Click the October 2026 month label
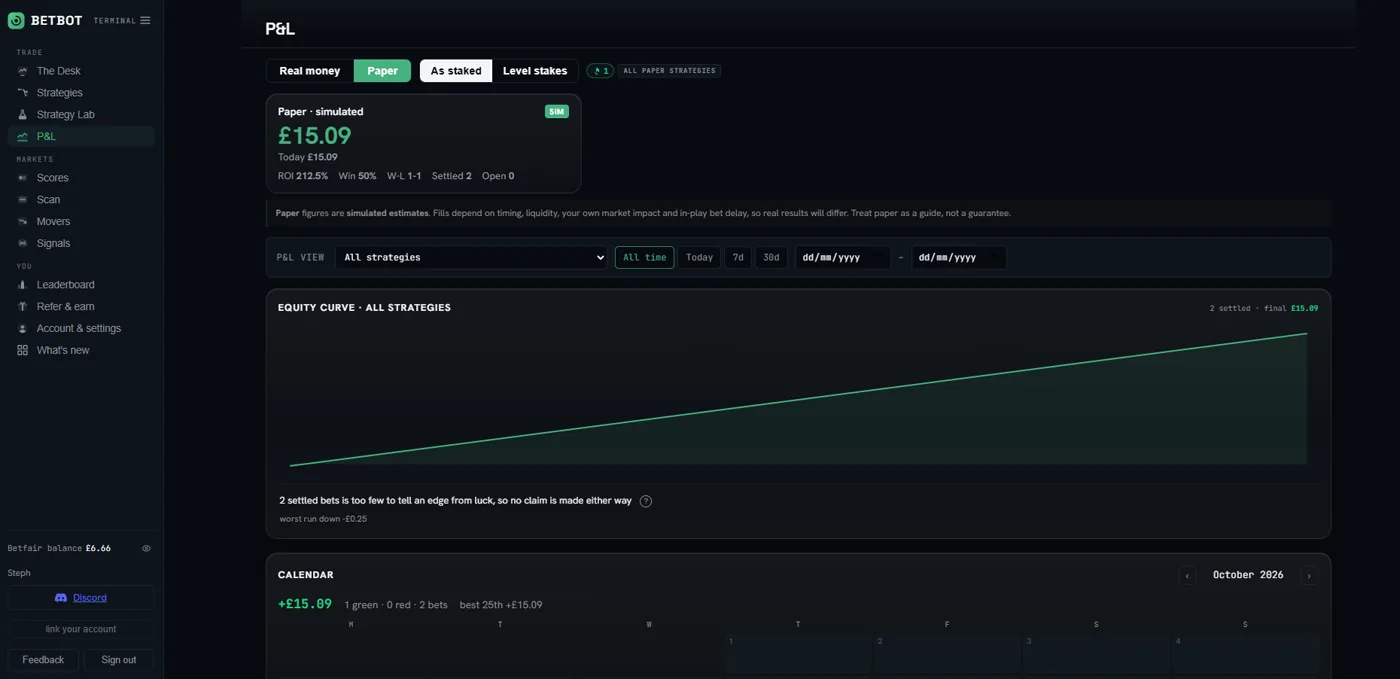The image size is (1400, 679). (x=1248, y=575)
